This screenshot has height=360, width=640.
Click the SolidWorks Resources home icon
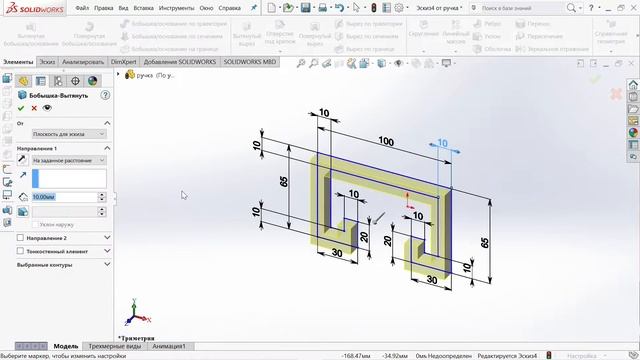[x=633, y=85]
